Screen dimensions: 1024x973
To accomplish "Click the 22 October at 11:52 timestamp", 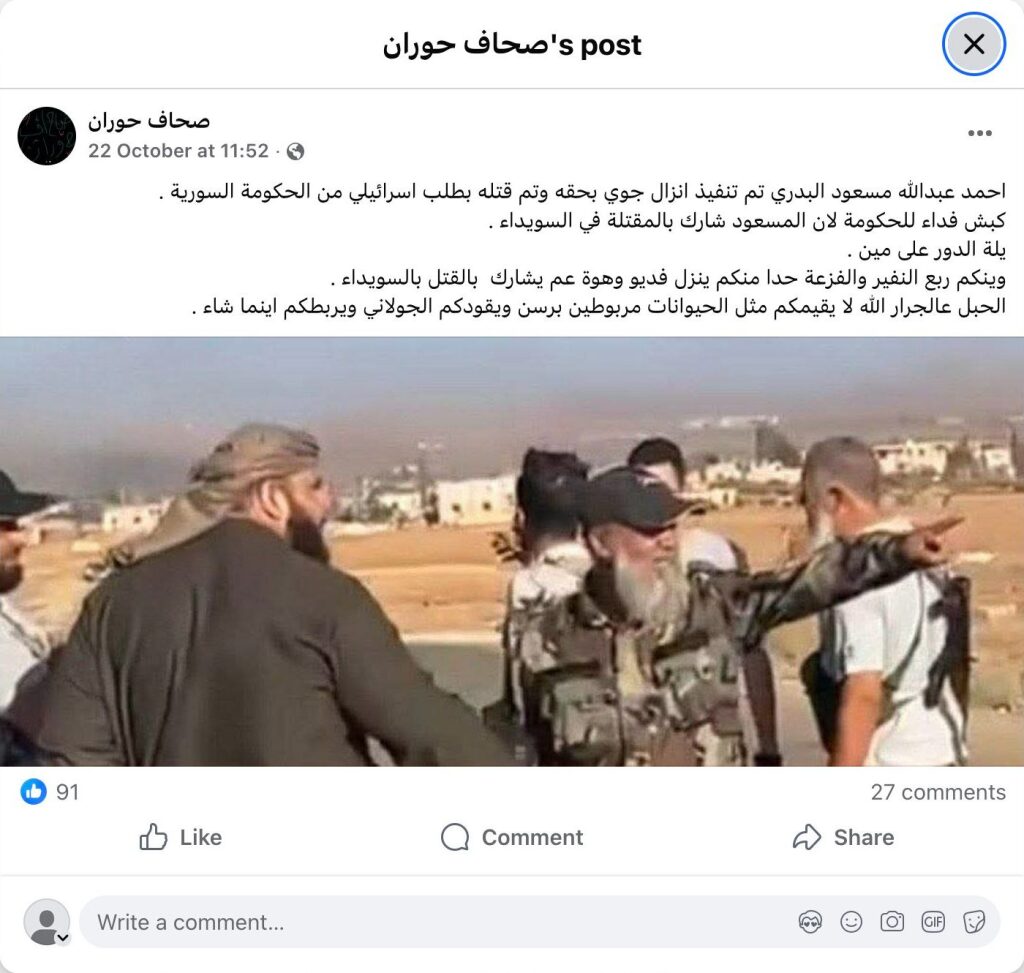I will click(x=178, y=151).
